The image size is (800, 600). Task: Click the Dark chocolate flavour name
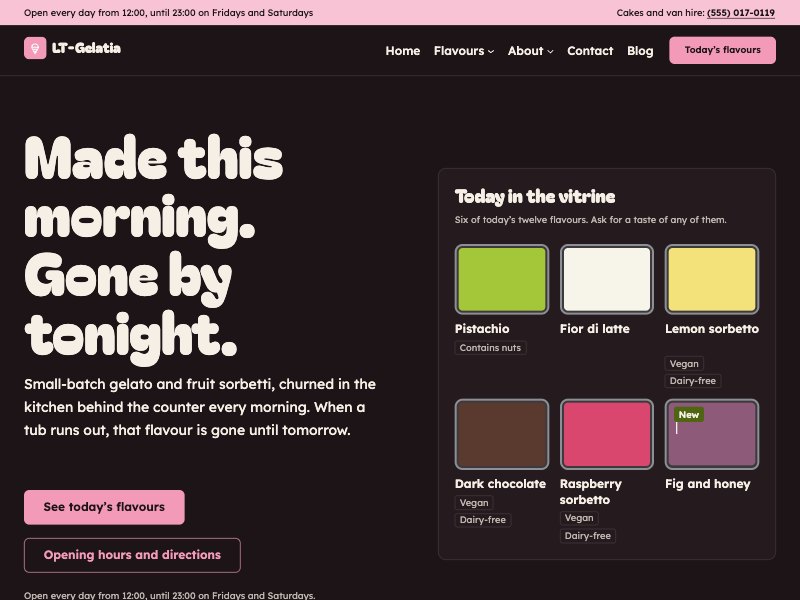coord(501,484)
